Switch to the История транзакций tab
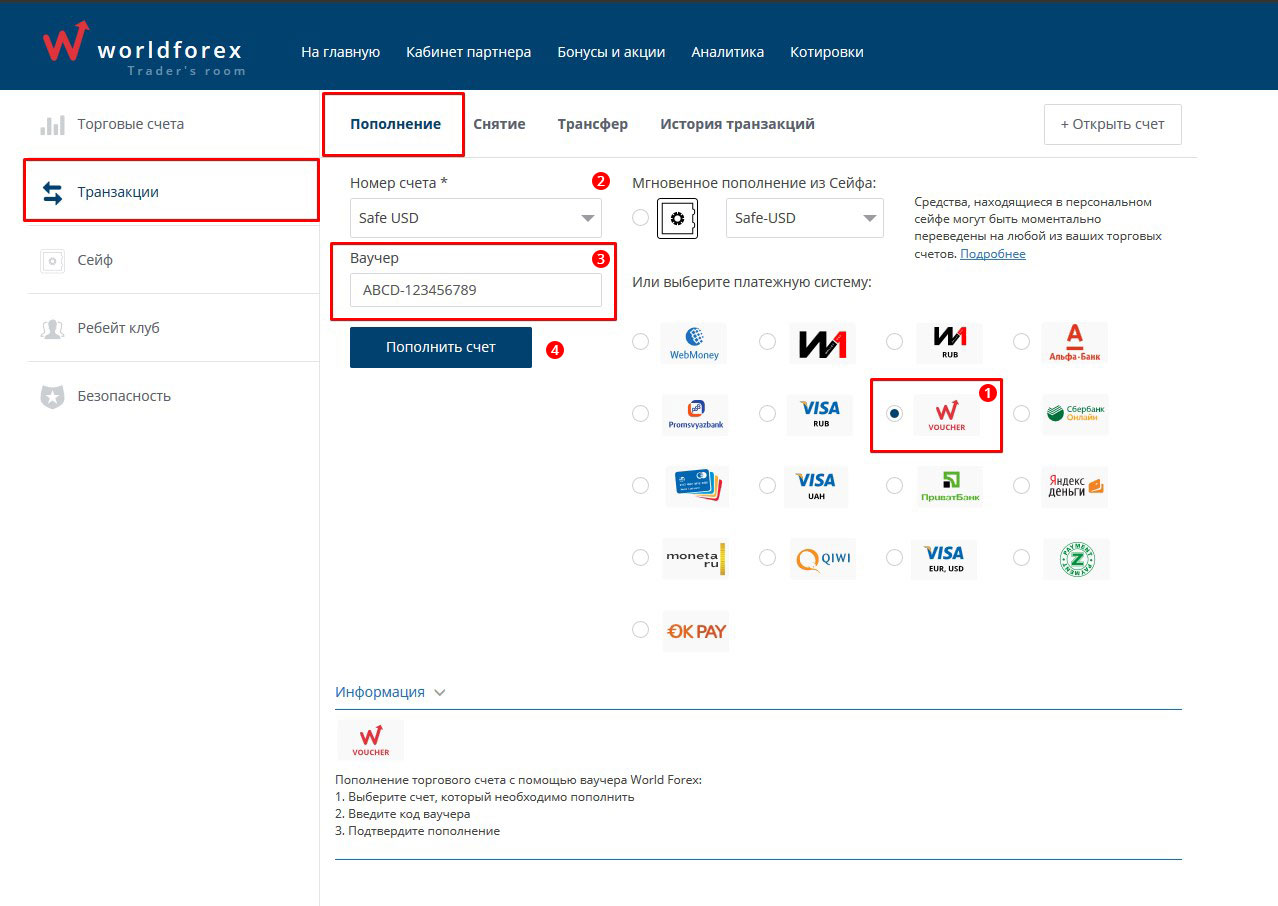This screenshot has width=1278, height=906. pyautogui.click(x=738, y=124)
